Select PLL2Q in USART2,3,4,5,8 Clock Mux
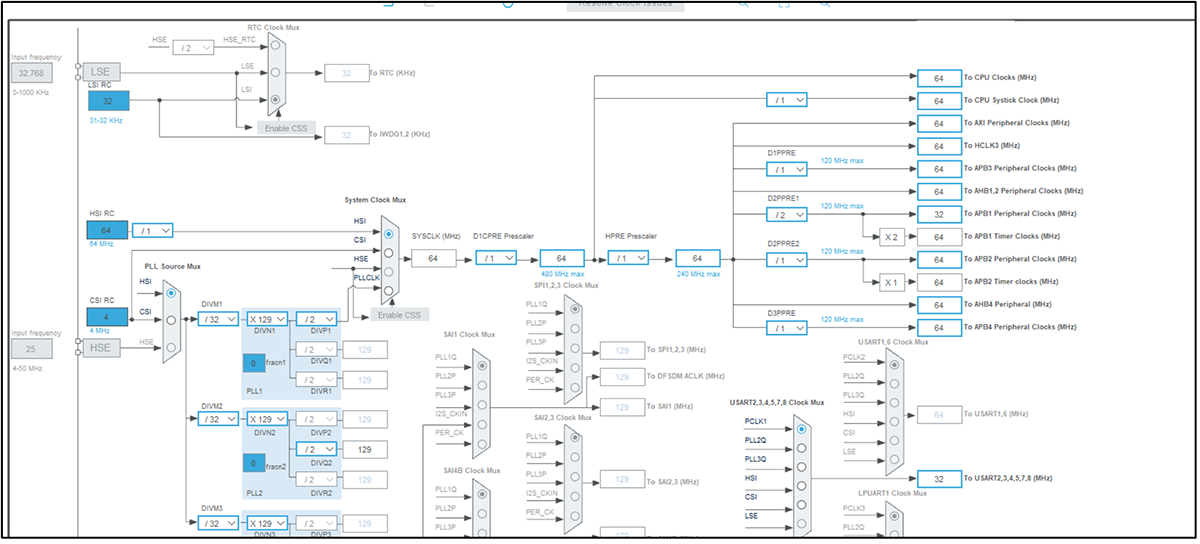 tap(802, 449)
